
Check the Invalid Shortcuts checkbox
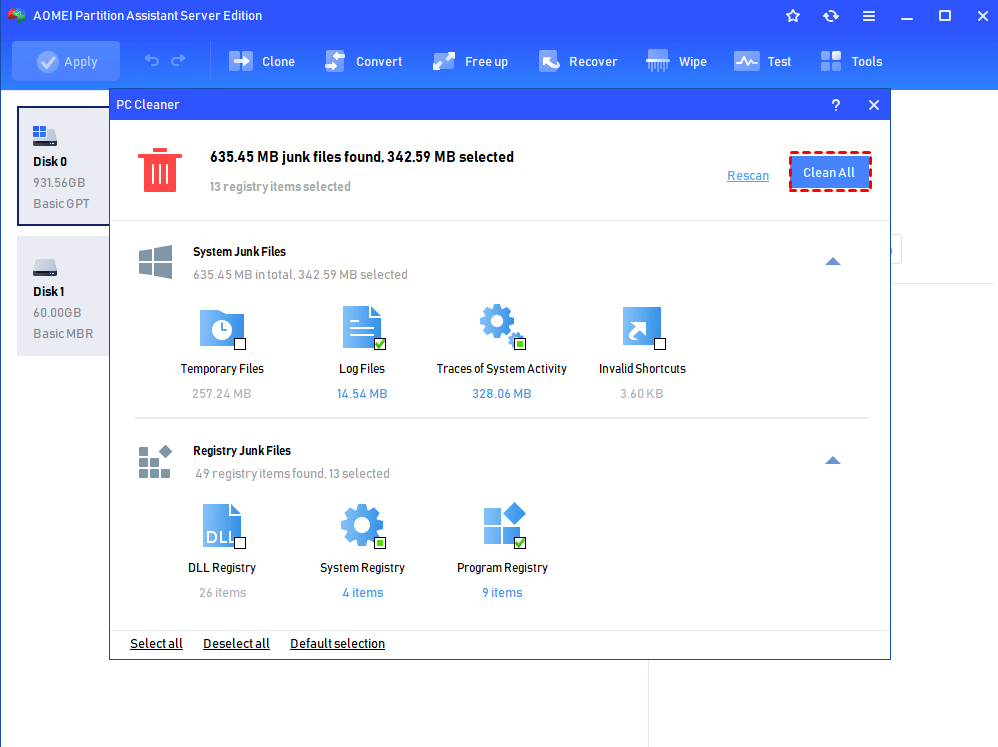pyautogui.click(x=660, y=344)
